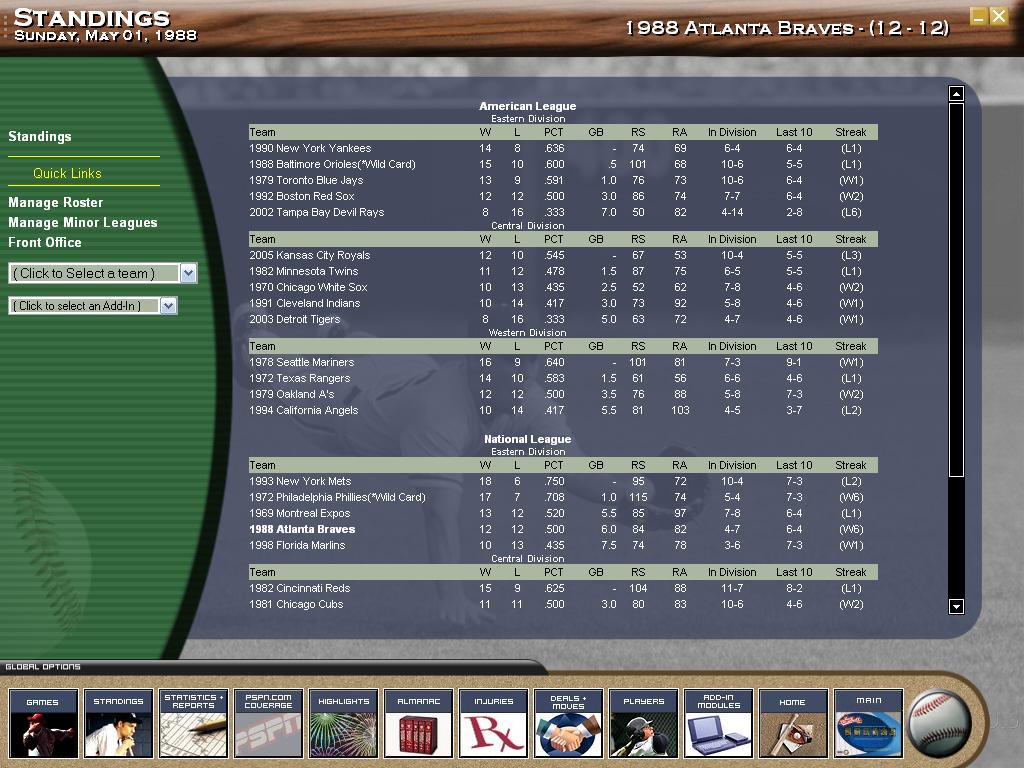1024x768 pixels.
Task: Select the 1979 Oakland A's row
Action: pos(563,394)
